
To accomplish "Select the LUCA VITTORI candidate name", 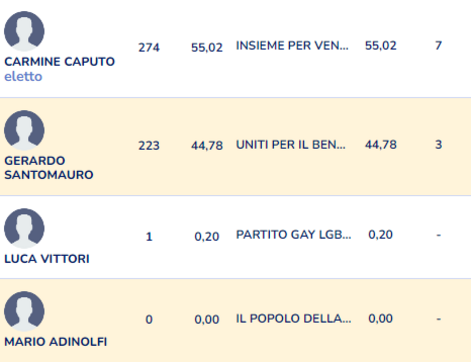I will click(47, 259).
